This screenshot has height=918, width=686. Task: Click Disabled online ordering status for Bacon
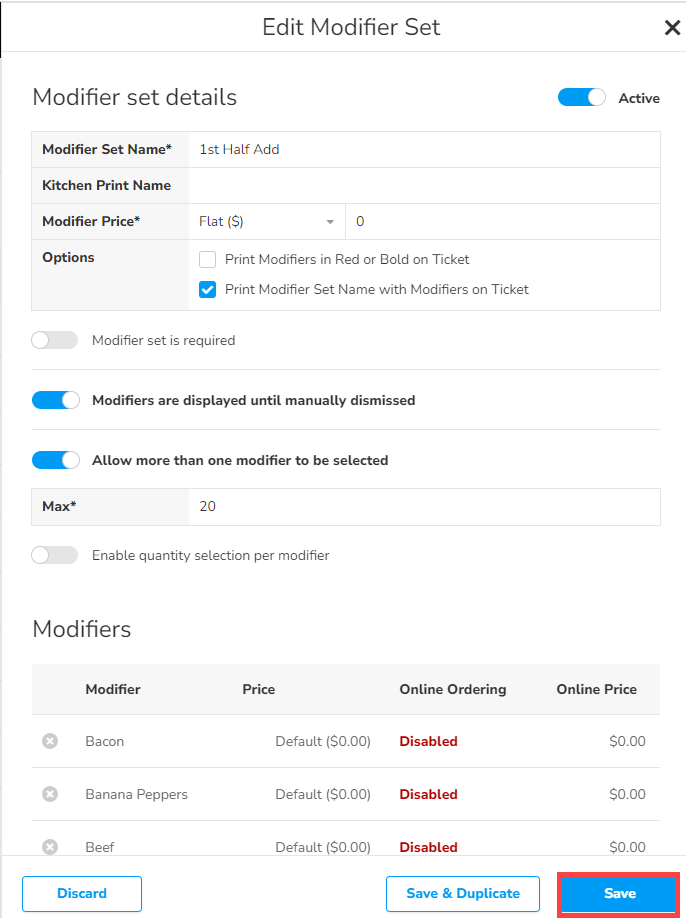coord(428,741)
